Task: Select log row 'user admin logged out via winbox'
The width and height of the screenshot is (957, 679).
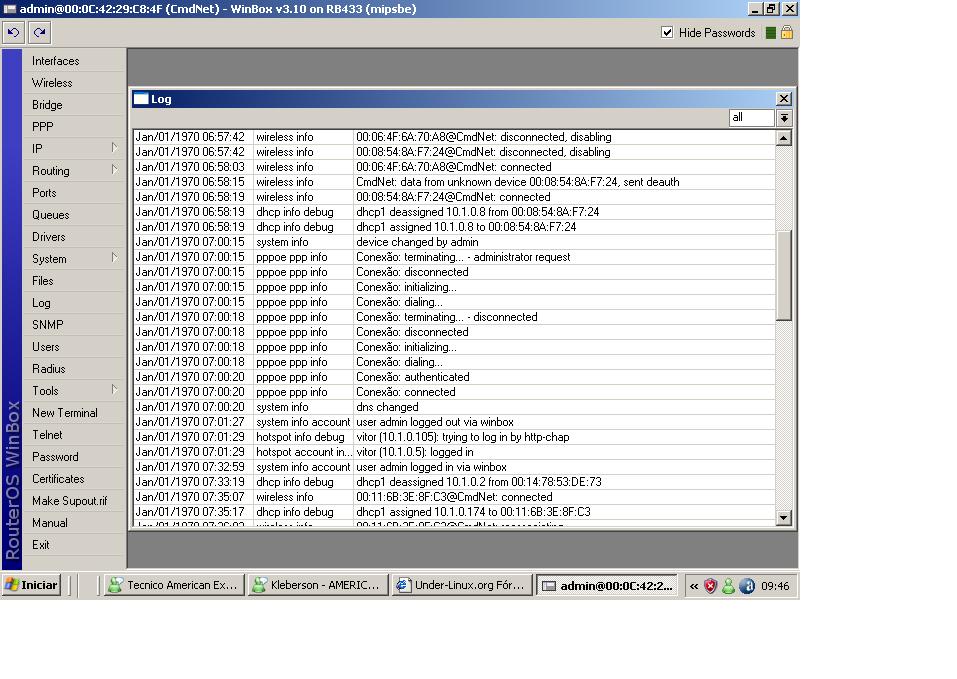Action: pyautogui.click(x=454, y=422)
